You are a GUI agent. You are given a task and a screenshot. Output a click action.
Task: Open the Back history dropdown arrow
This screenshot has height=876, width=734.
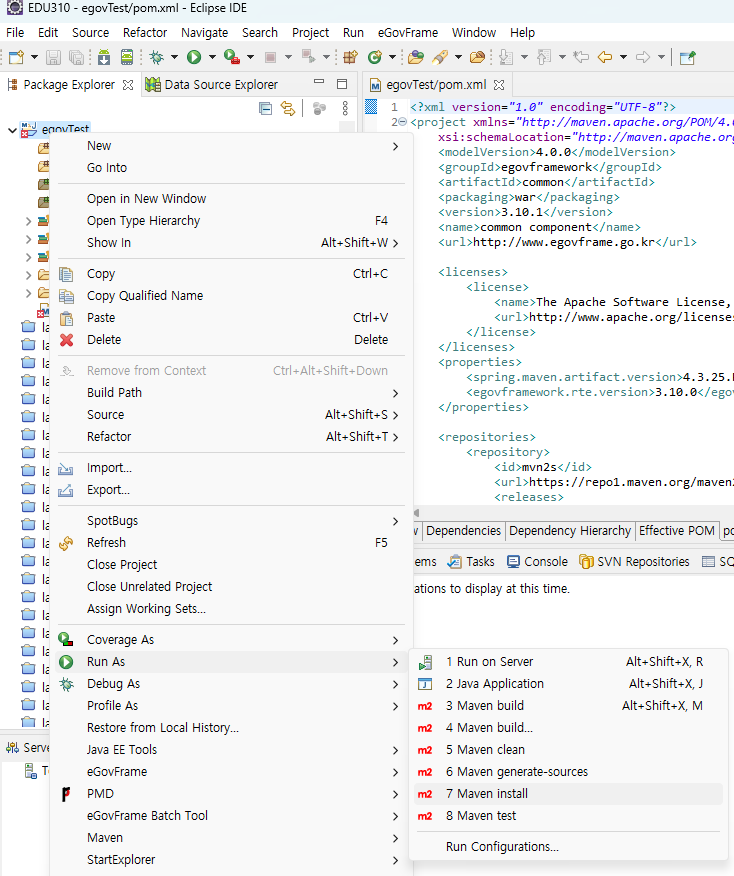[623, 57]
